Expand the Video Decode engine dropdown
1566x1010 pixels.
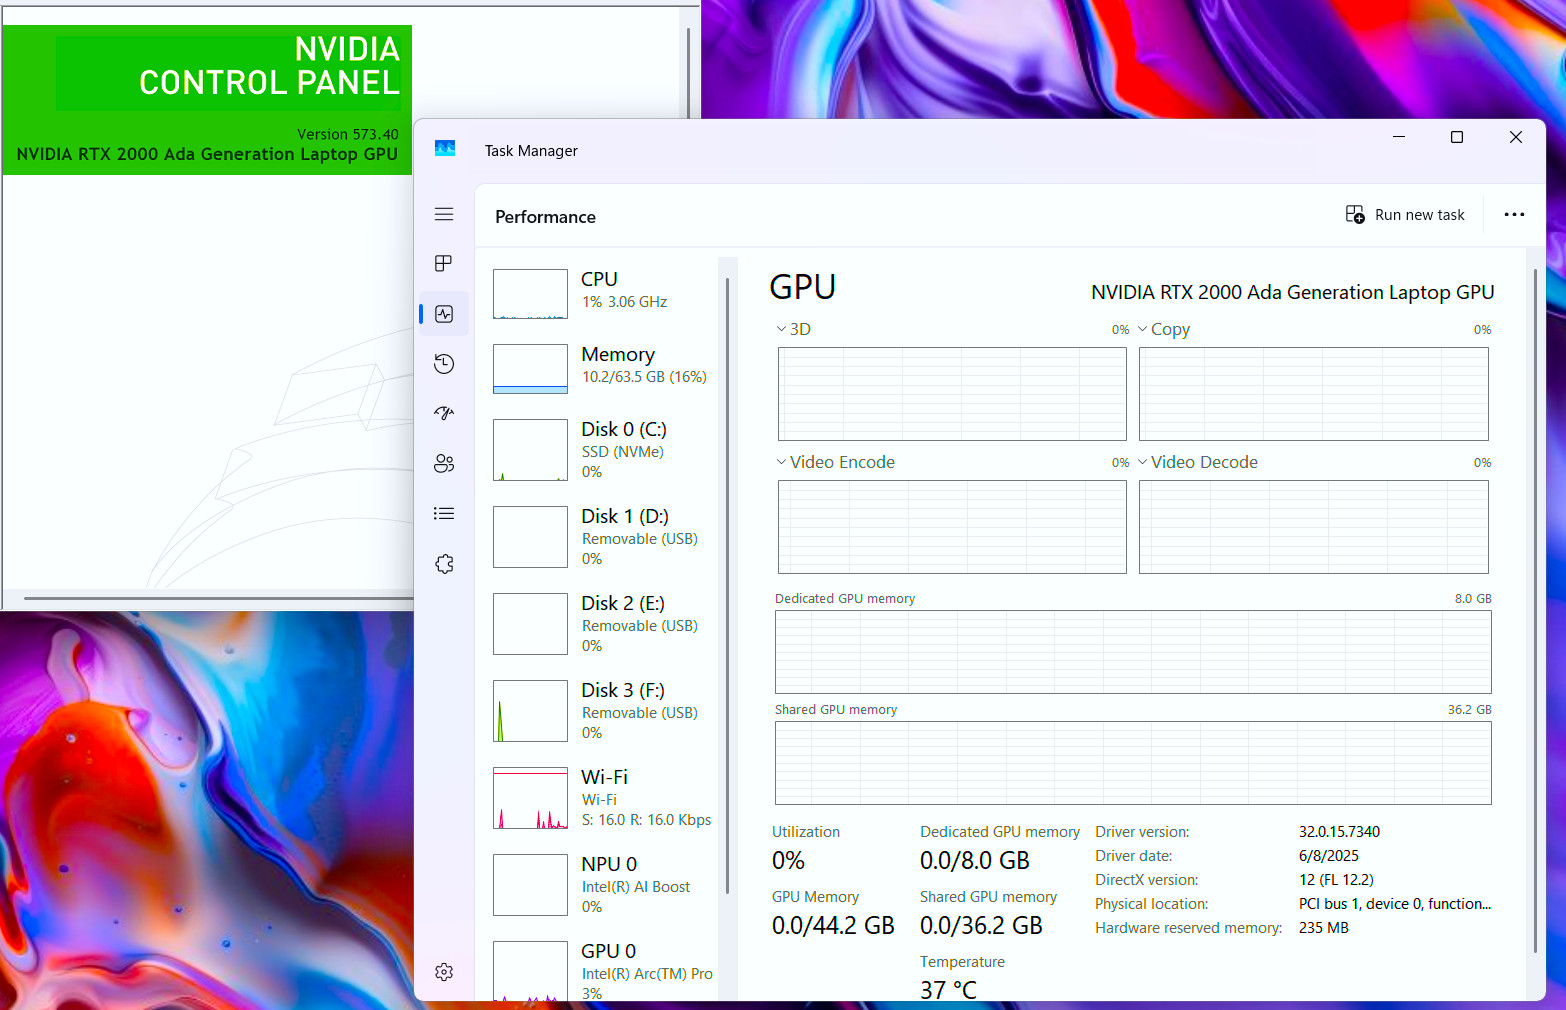pyautogui.click(x=1142, y=462)
